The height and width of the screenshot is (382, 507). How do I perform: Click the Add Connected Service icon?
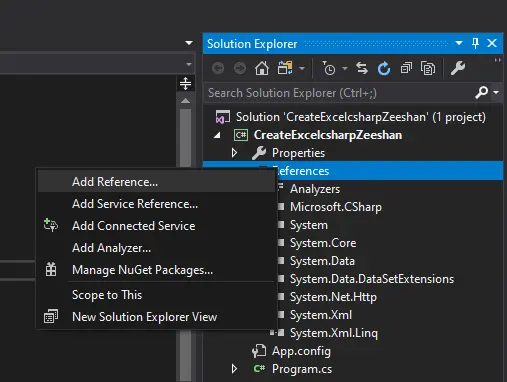[51, 225]
